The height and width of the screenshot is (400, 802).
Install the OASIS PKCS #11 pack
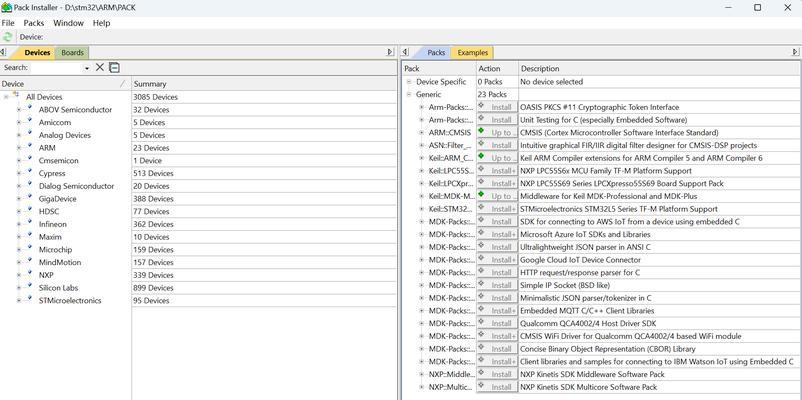(x=497, y=107)
